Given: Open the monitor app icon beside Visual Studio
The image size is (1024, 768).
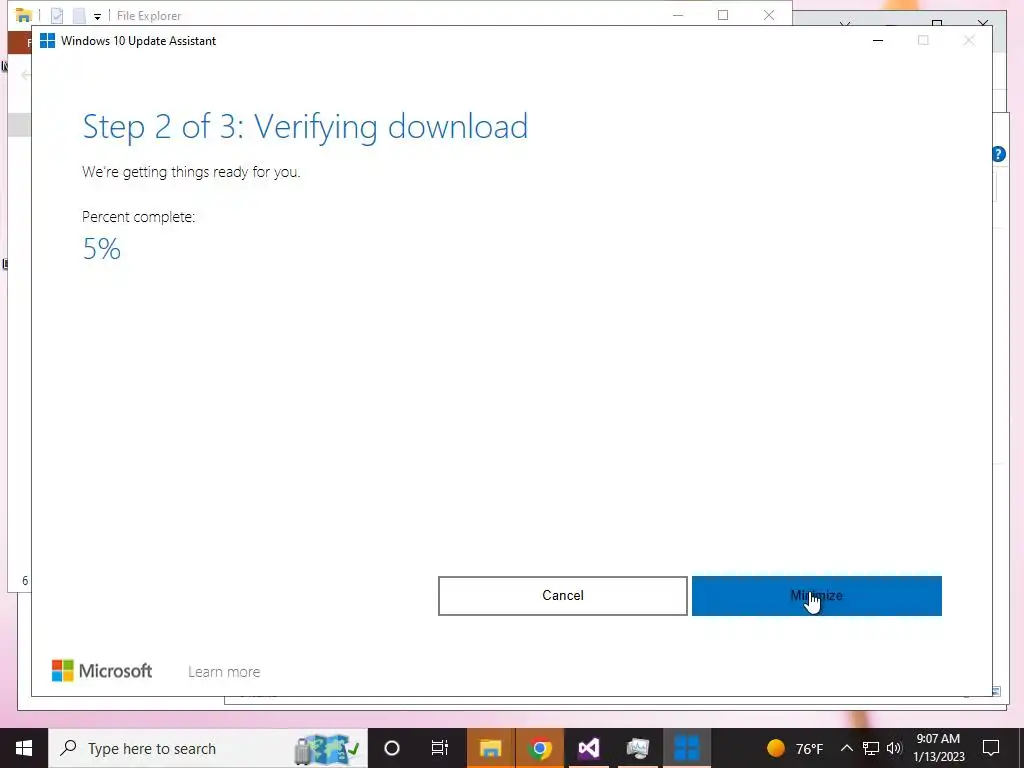Looking at the screenshot, I should (637, 748).
